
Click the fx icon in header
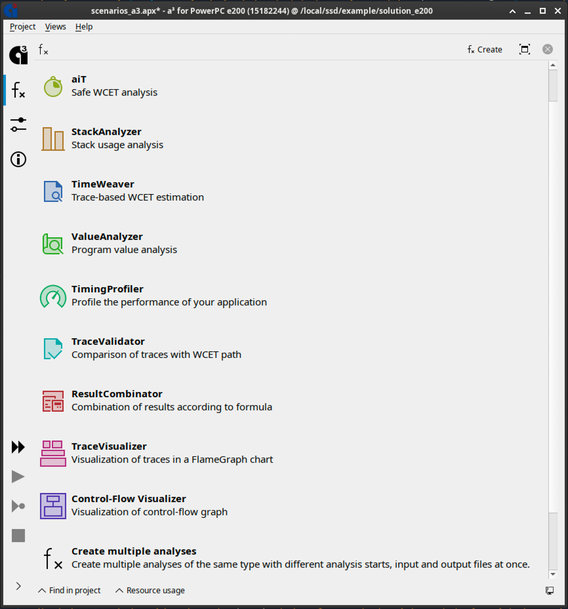click(43, 49)
